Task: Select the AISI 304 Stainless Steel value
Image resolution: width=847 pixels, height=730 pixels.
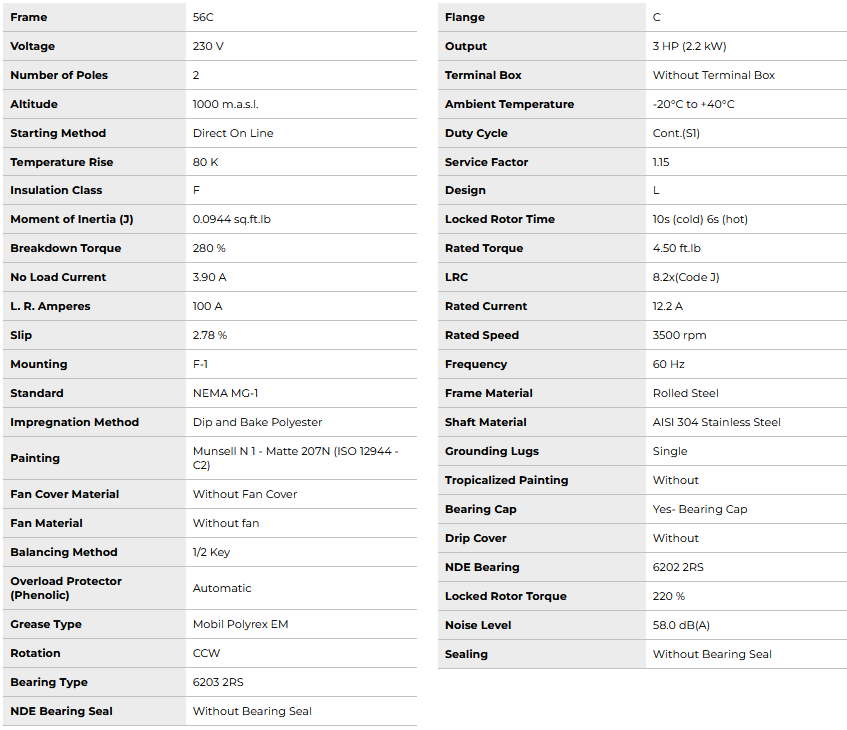Action: click(x=716, y=422)
